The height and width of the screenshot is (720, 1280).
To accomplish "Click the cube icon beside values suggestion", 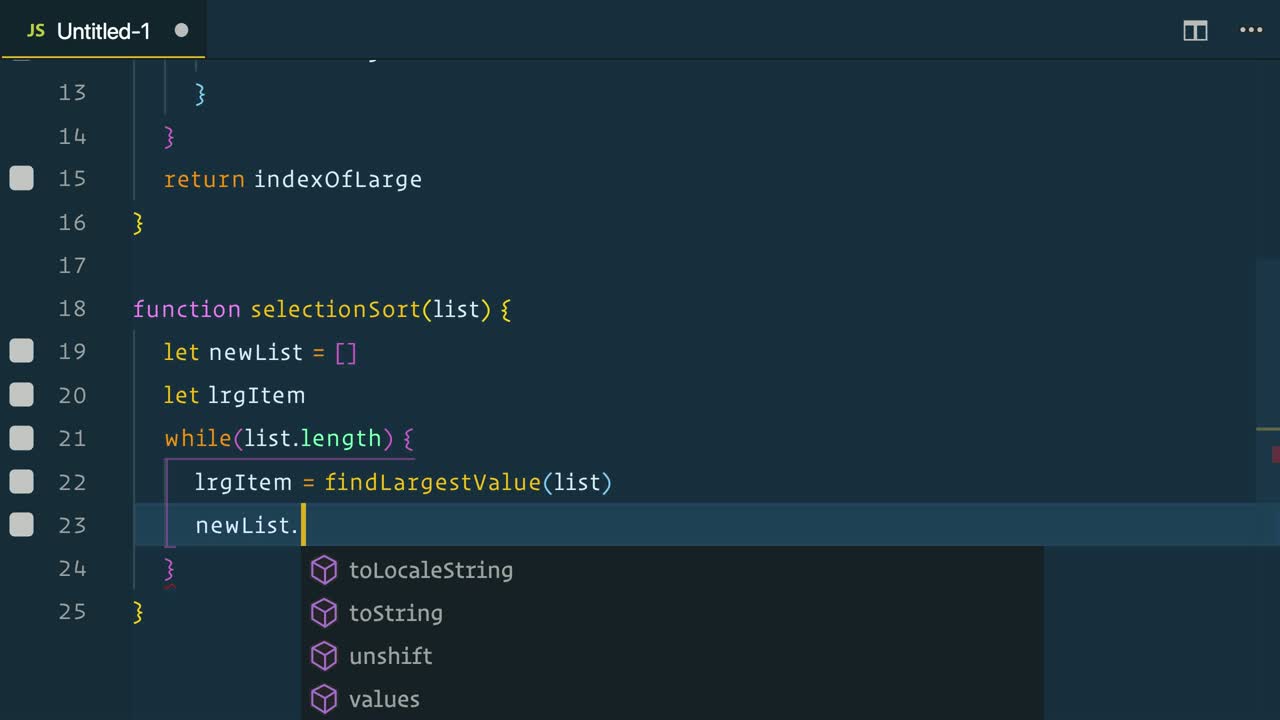I will (324, 699).
